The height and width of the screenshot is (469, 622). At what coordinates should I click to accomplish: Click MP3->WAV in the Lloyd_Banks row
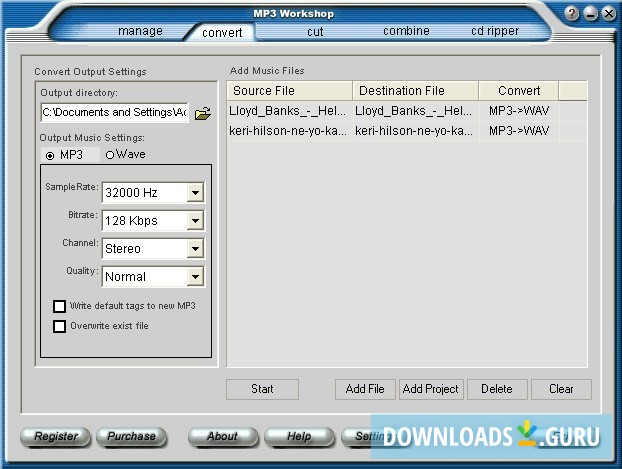pos(519,111)
